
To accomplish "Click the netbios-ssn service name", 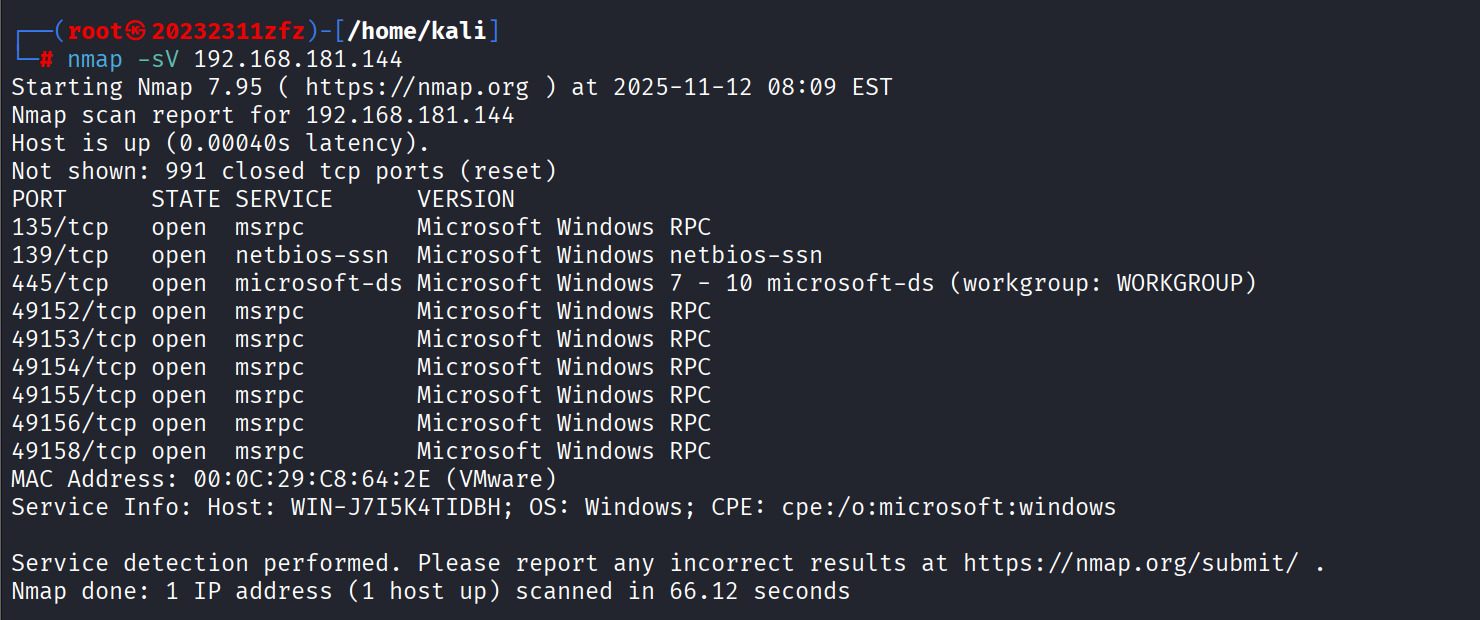I will (x=312, y=255).
